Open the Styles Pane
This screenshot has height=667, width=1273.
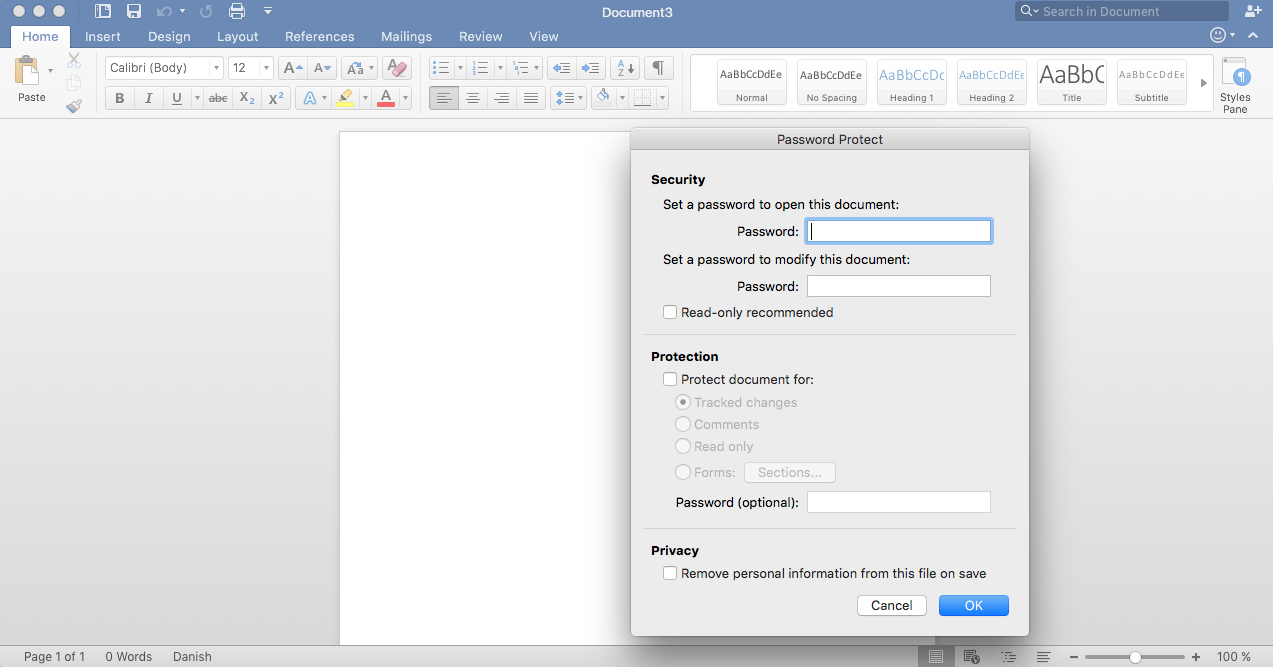(1235, 84)
